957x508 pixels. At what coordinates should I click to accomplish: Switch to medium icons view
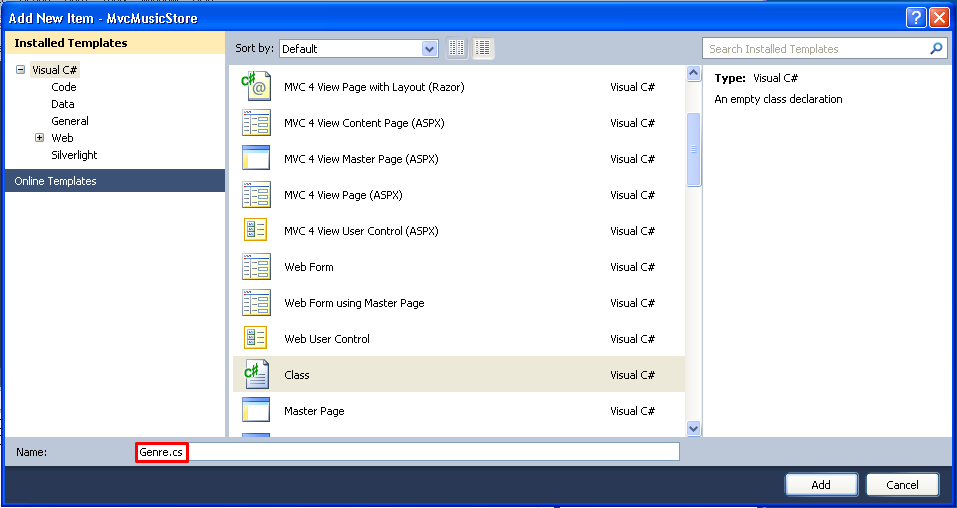pos(457,48)
